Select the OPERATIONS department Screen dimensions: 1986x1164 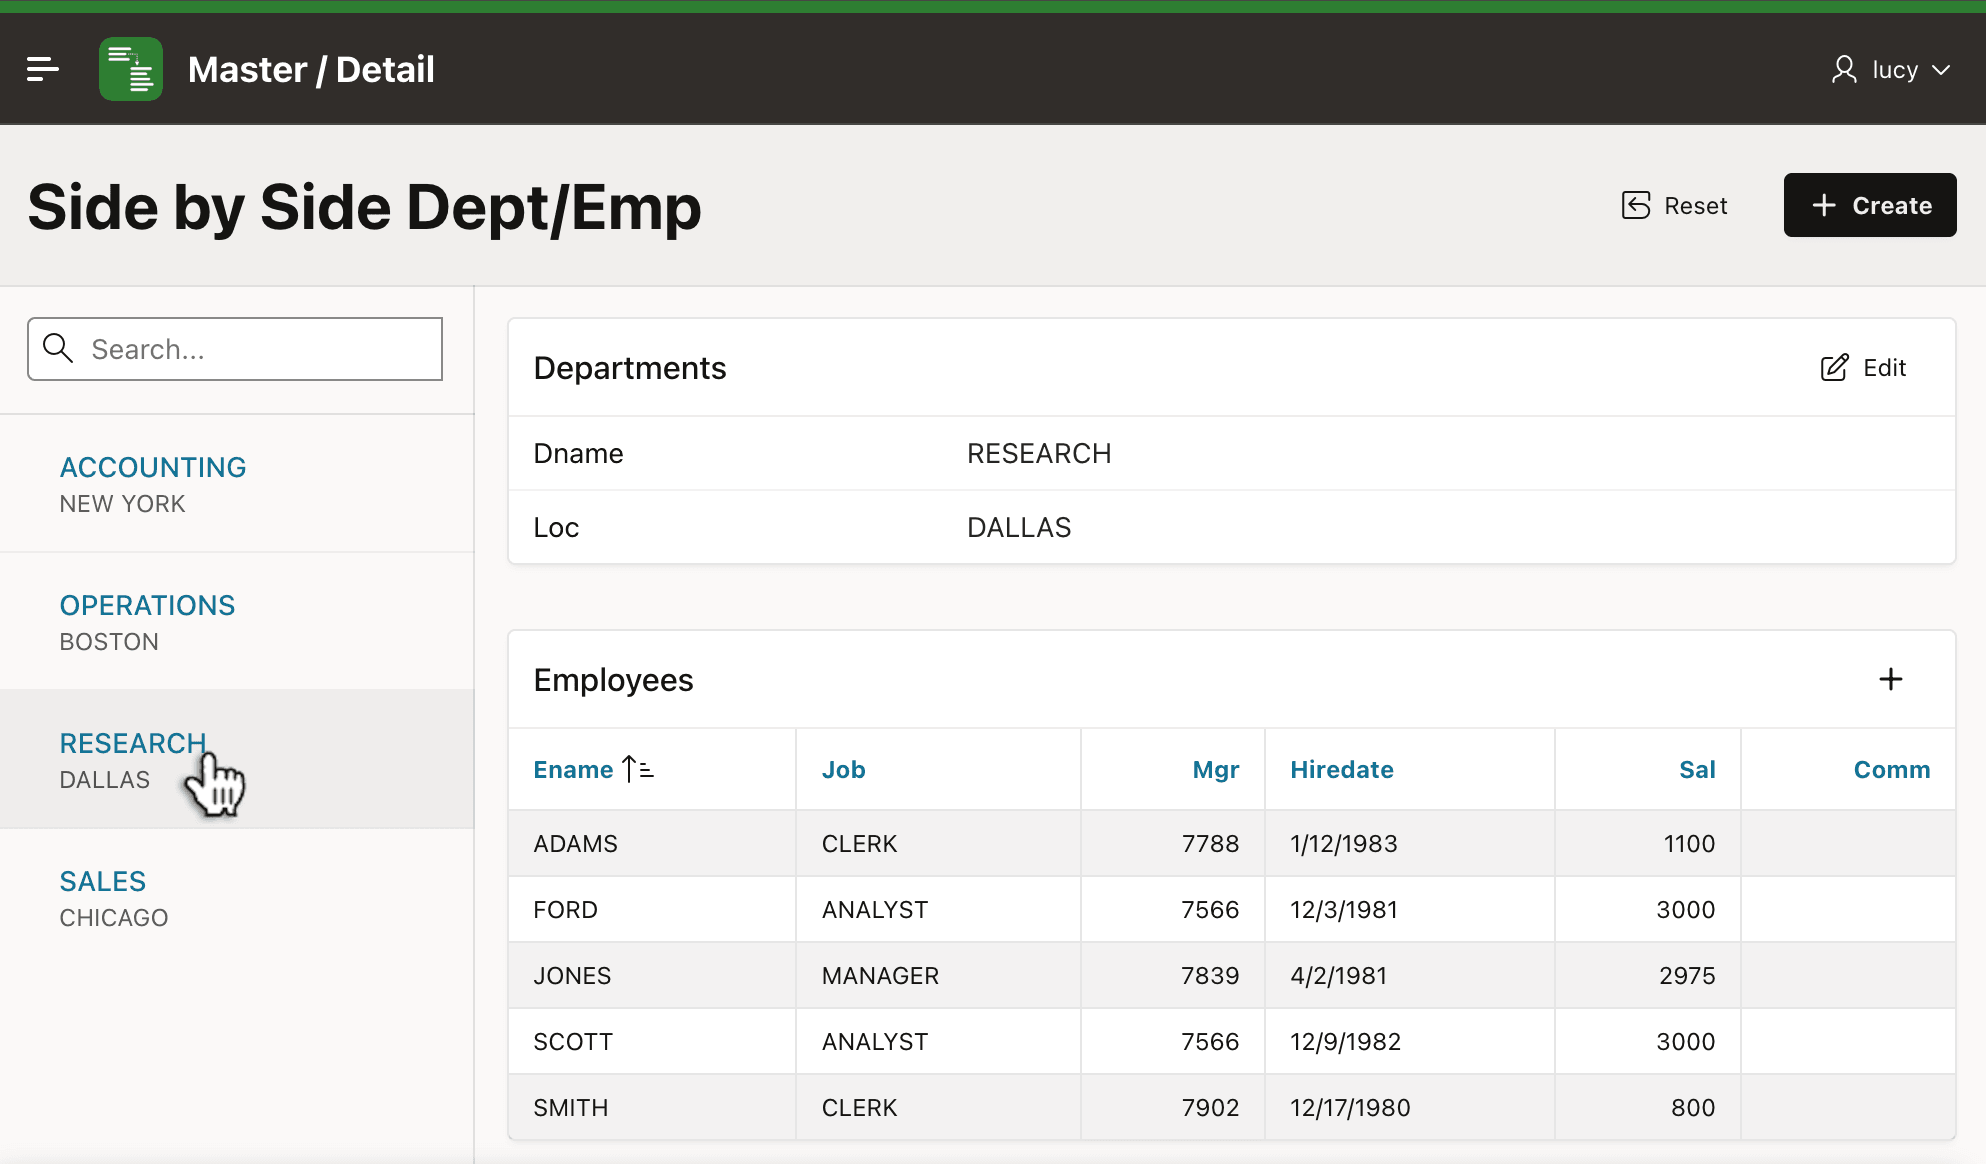tap(236, 622)
